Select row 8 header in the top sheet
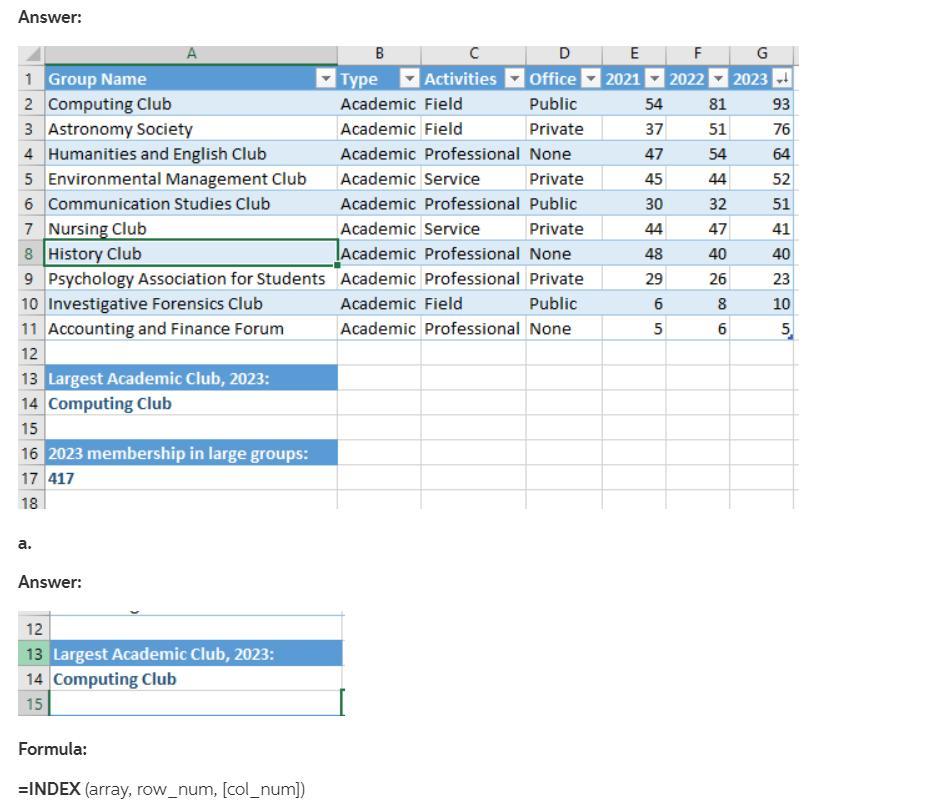Image resolution: width=927 pixels, height=812 pixels. tap(29, 254)
